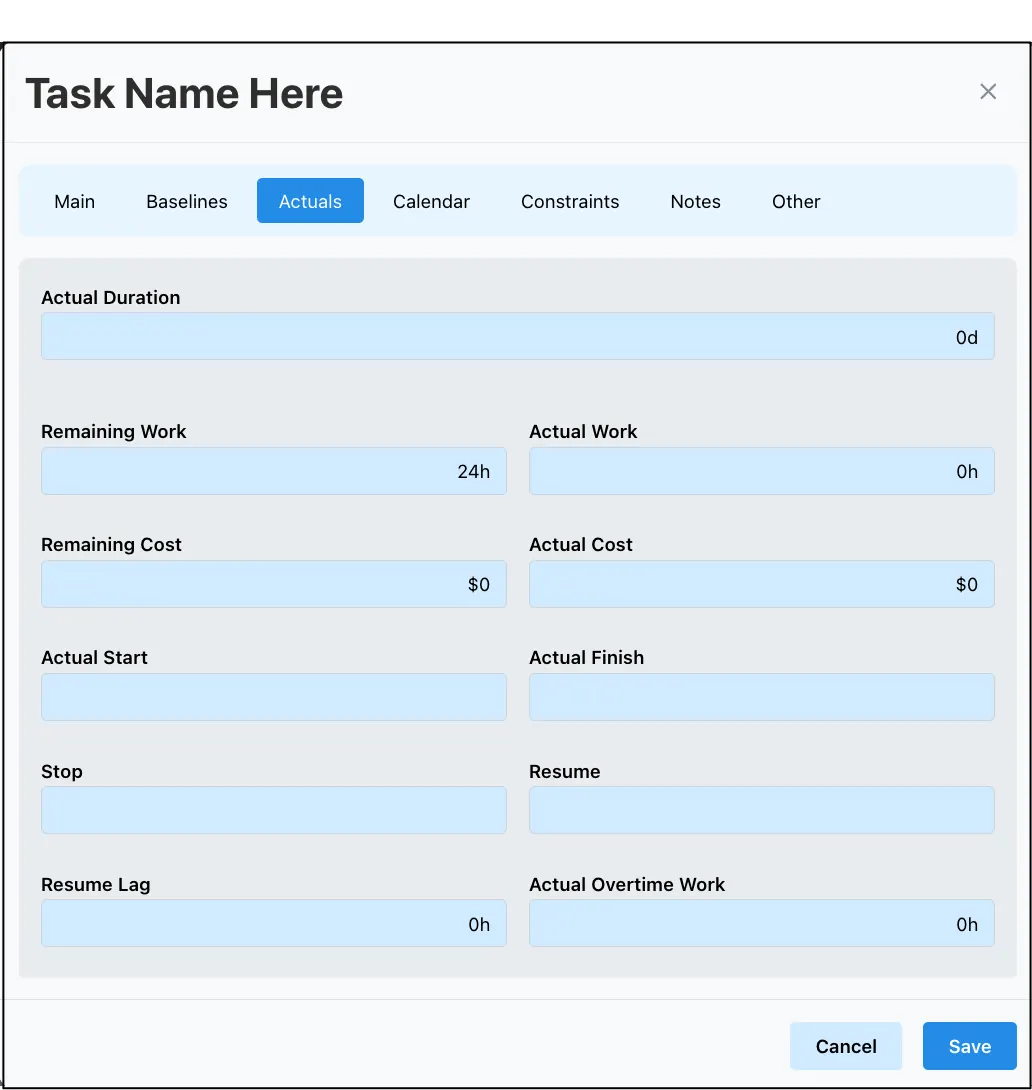Click the Remaining Work label

click(114, 432)
